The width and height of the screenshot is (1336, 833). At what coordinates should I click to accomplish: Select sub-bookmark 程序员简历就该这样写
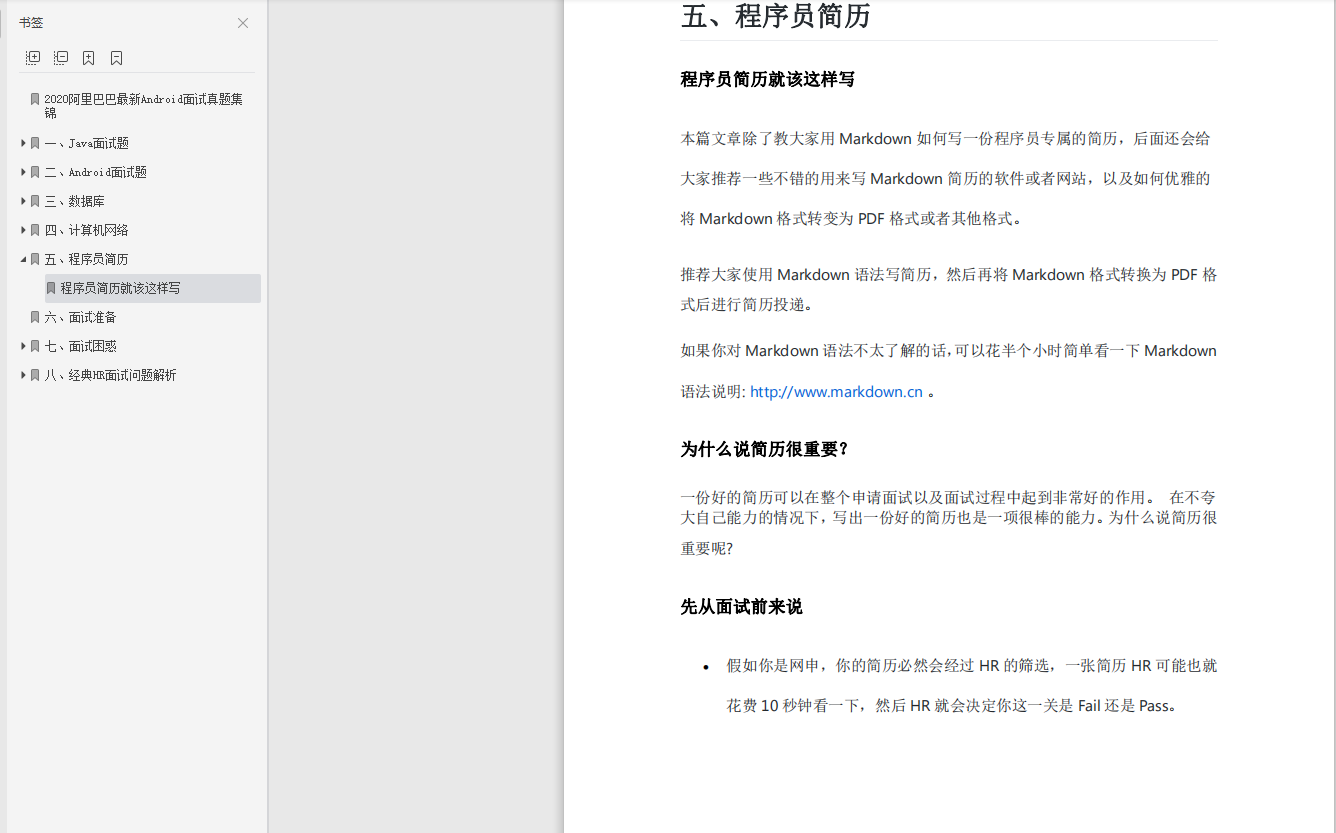click(x=120, y=288)
